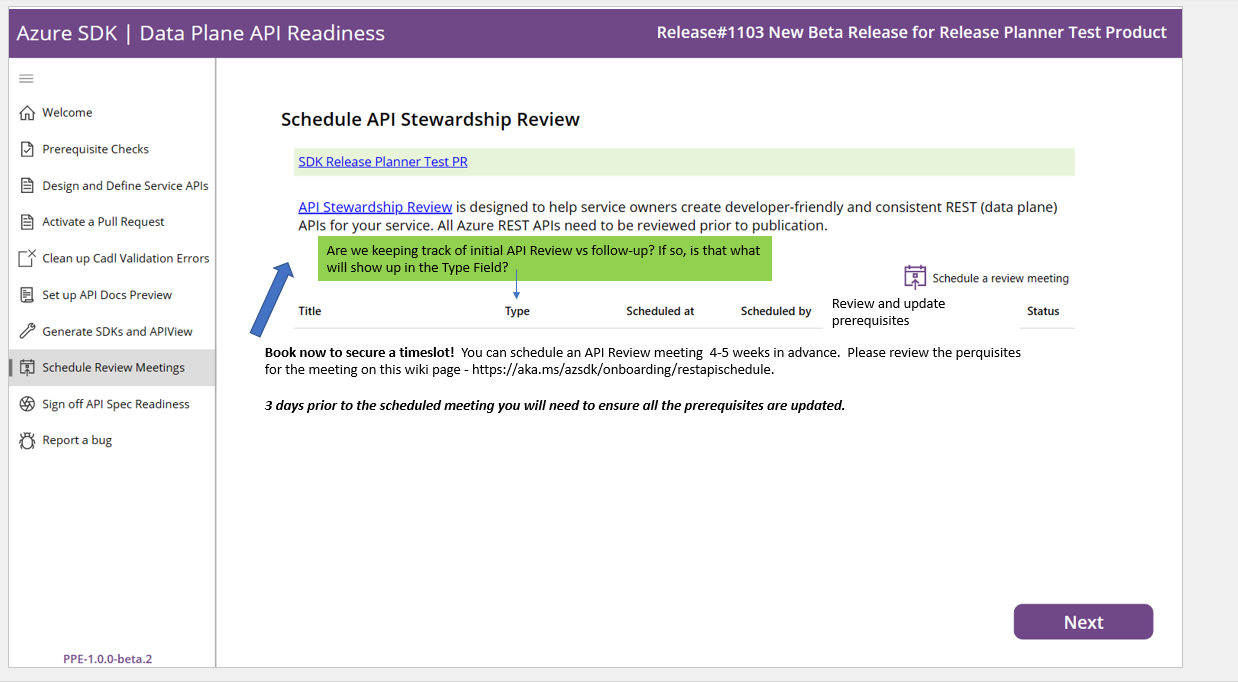Click the Type column header

click(x=517, y=311)
